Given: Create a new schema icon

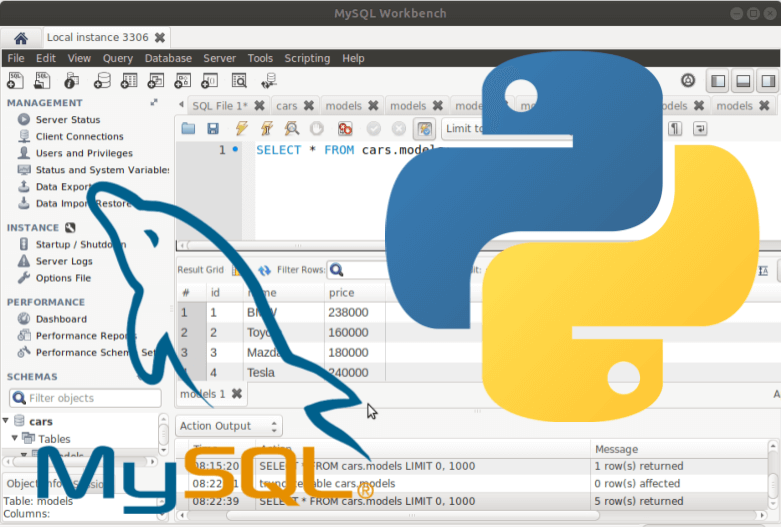Looking at the screenshot, I should click(x=102, y=80).
